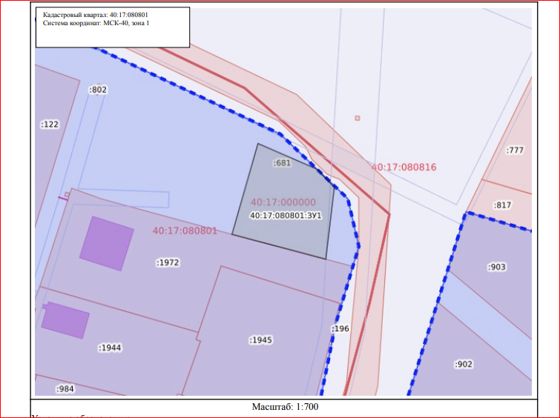560x418 pixels.
Task: Click parcel label :903
Action: (497, 267)
